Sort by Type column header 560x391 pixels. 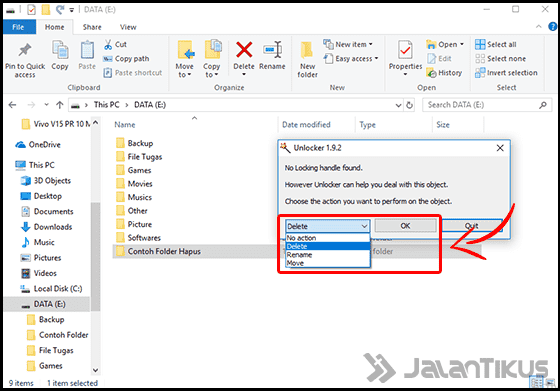[368, 125]
